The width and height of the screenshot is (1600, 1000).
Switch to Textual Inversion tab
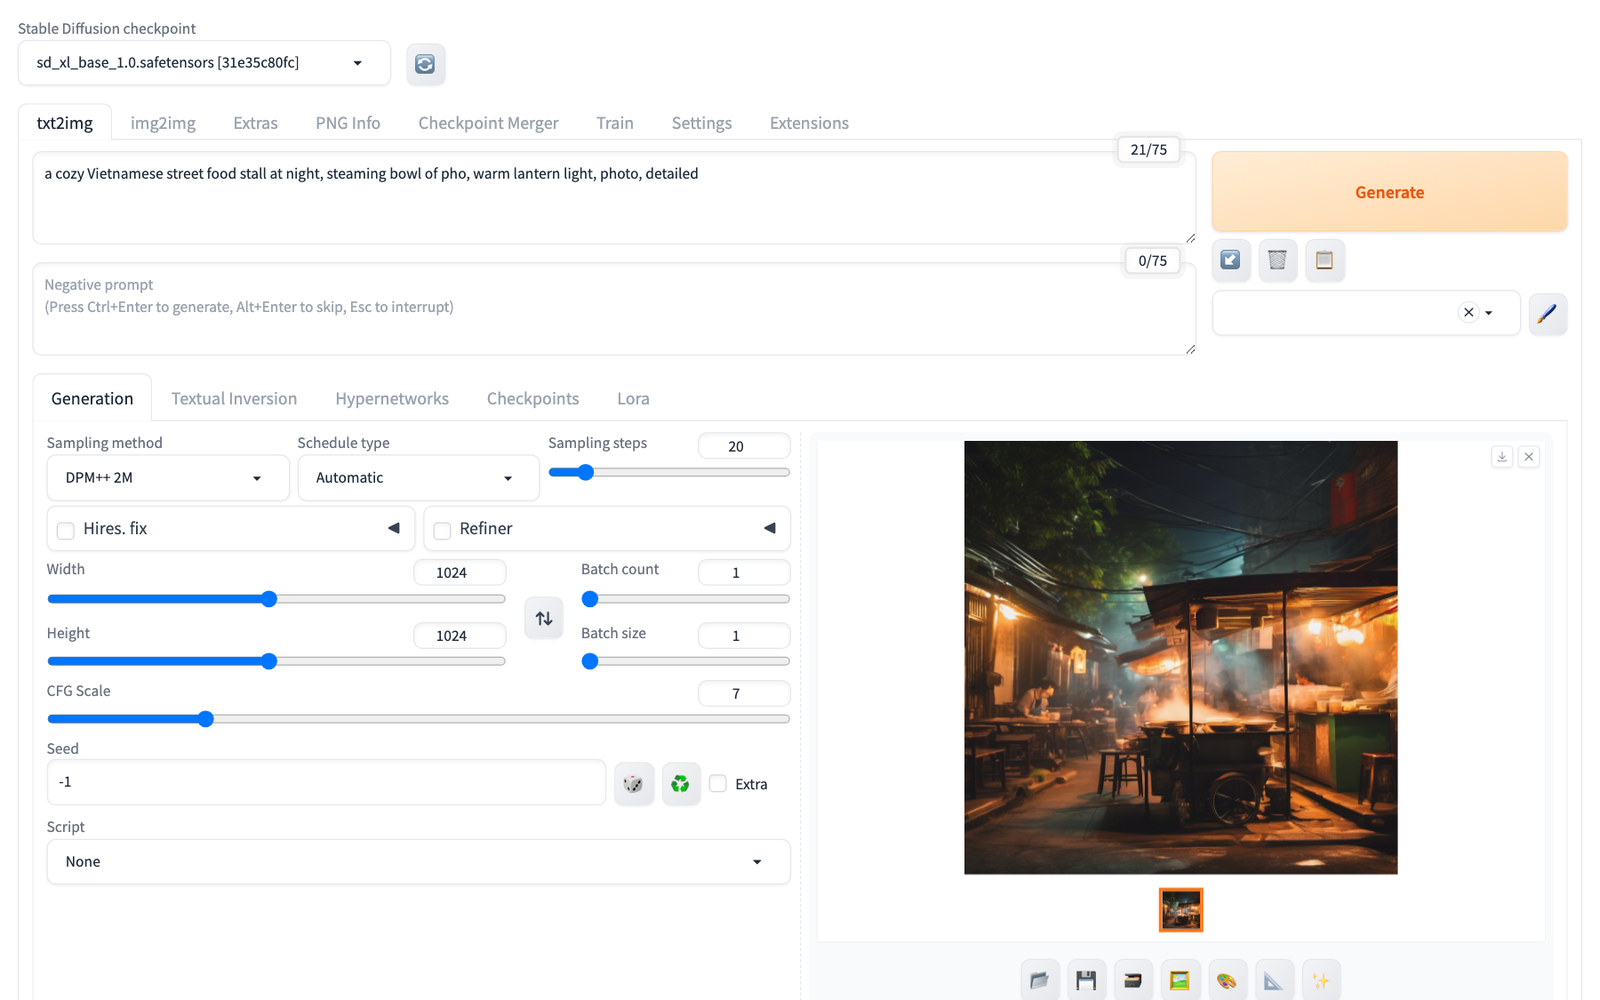[x=234, y=398]
